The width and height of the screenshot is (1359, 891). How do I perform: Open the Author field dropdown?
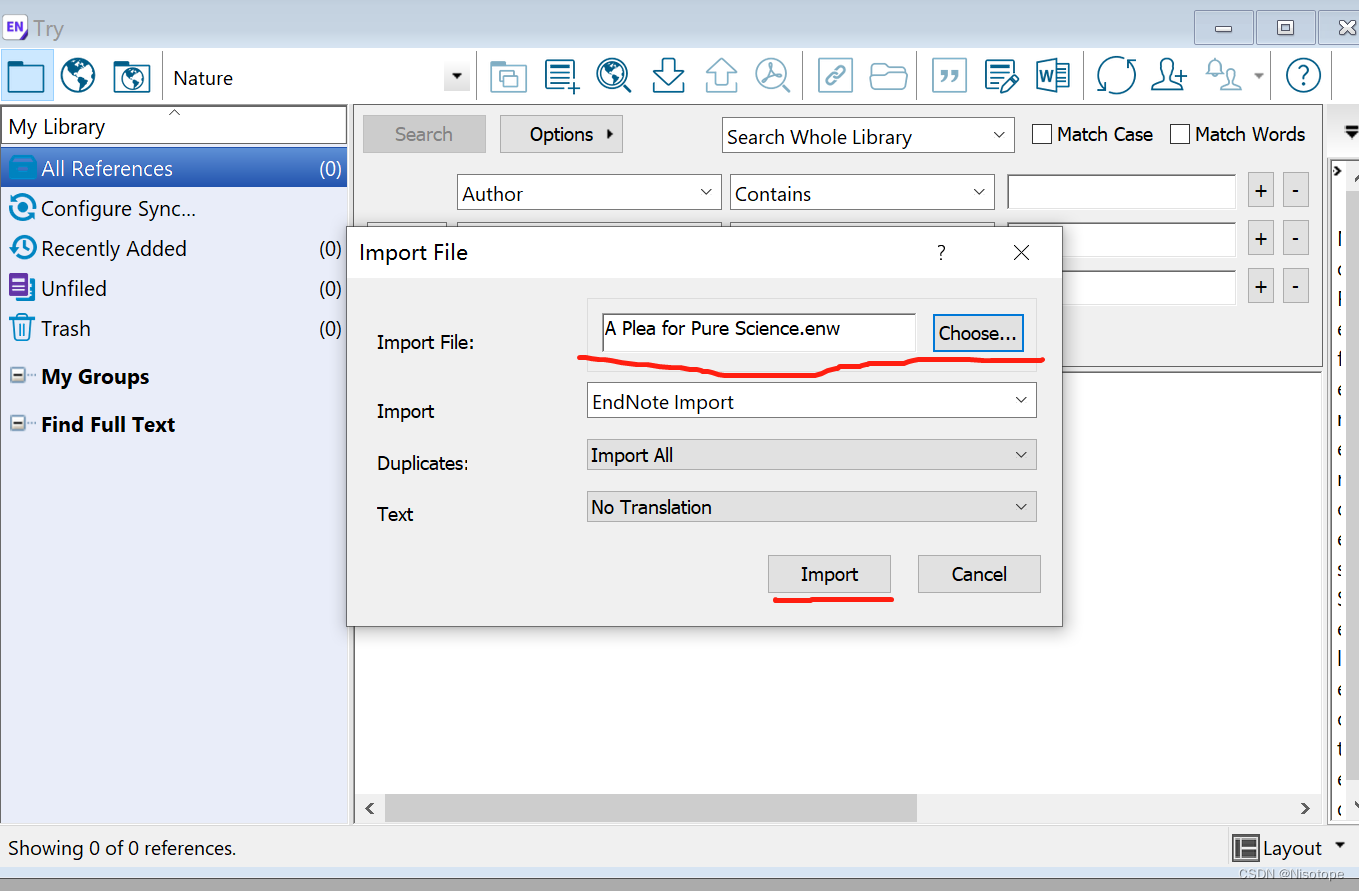tap(590, 193)
